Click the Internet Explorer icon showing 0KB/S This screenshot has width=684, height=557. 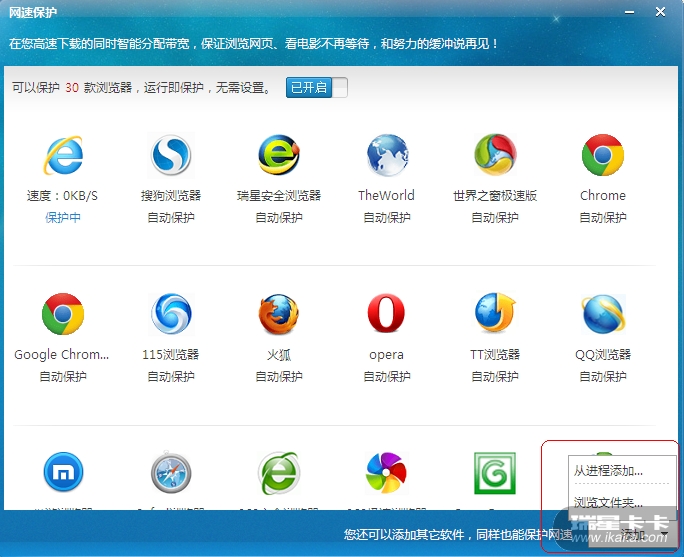63,155
